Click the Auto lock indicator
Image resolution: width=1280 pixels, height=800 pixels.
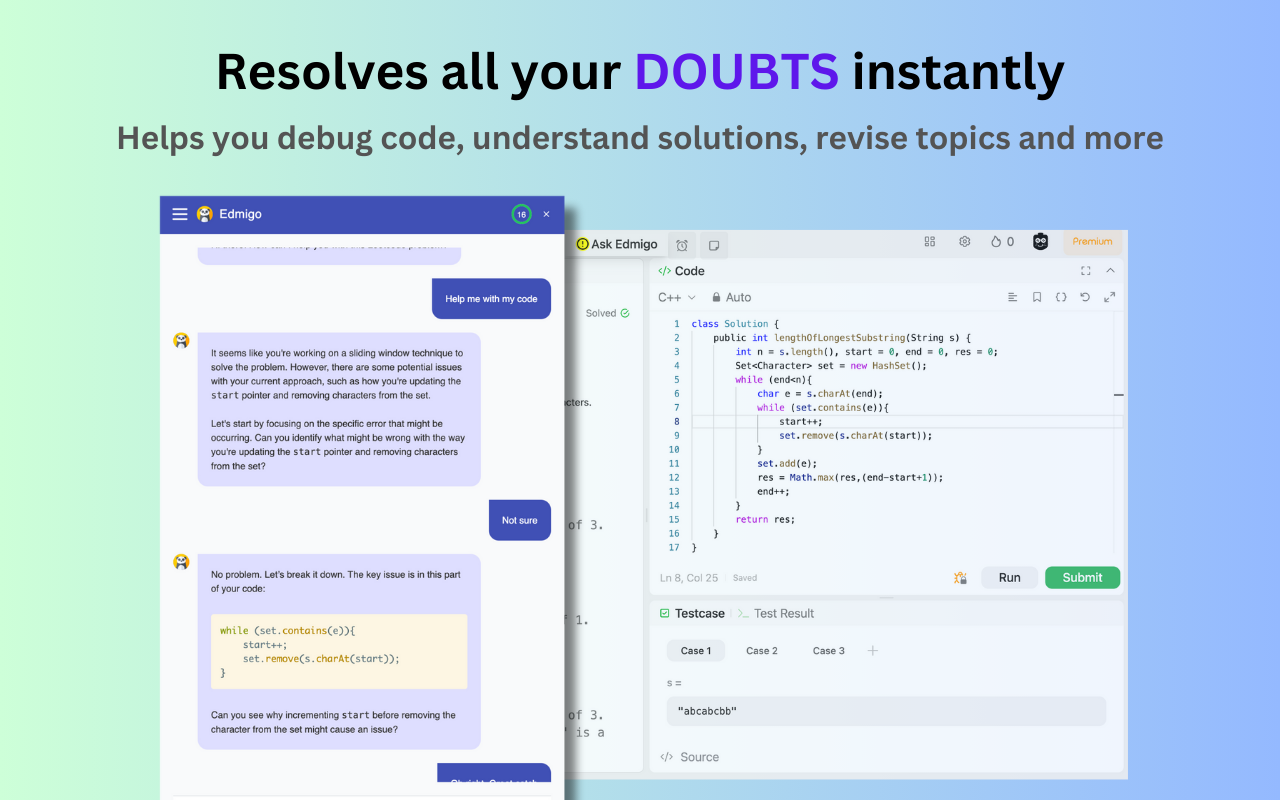[731, 297]
